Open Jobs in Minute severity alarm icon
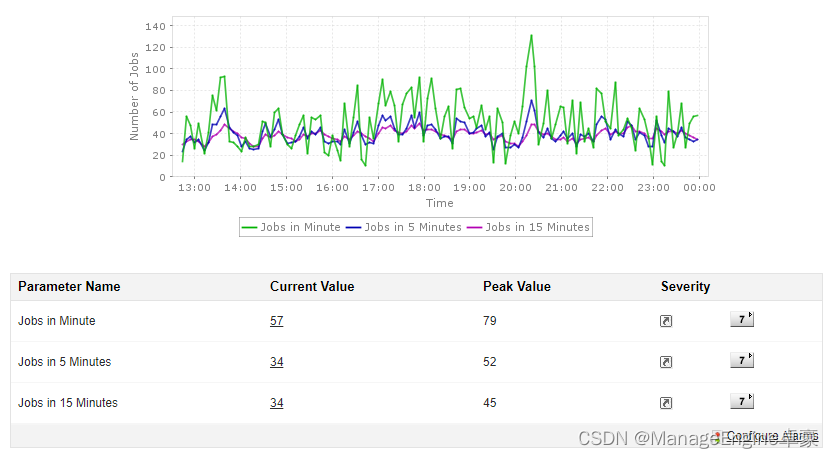The width and height of the screenshot is (833, 458). pyautogui.click(x=666, y=321)
